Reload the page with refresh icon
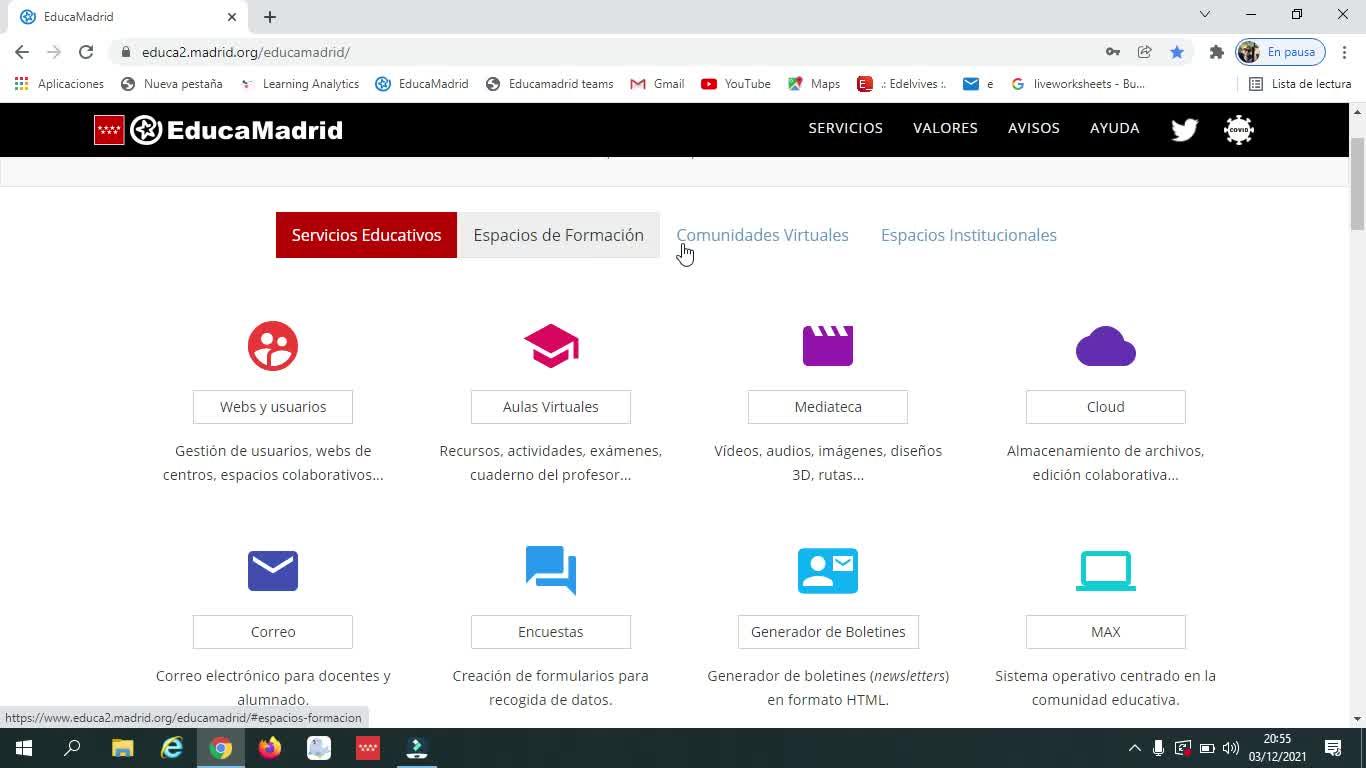This screenshot has height=768, width=1366. 86,52
